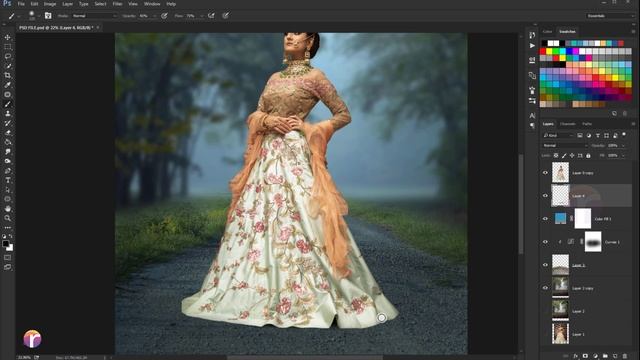Image resolution: width=640 pixels, height=360 pixels.
Task: Switch to the Color tab
Action: [547, 31]
